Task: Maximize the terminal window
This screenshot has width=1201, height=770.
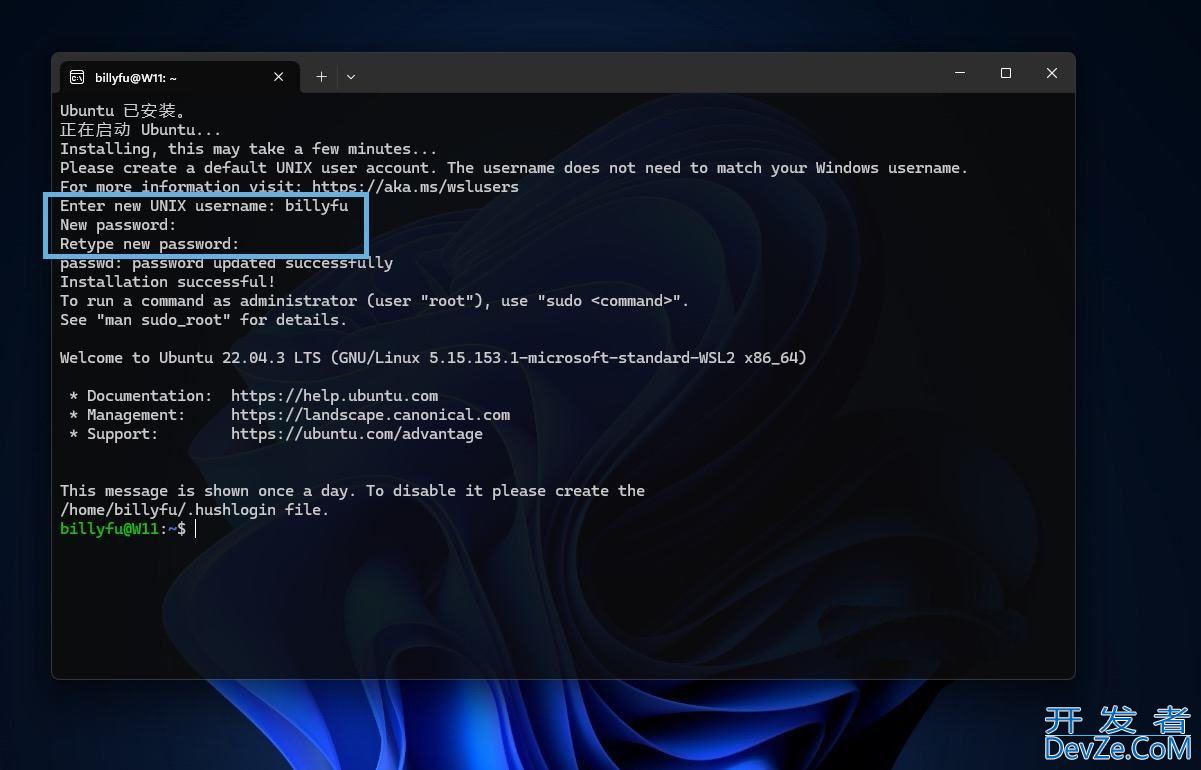Action: (1006, 73)
